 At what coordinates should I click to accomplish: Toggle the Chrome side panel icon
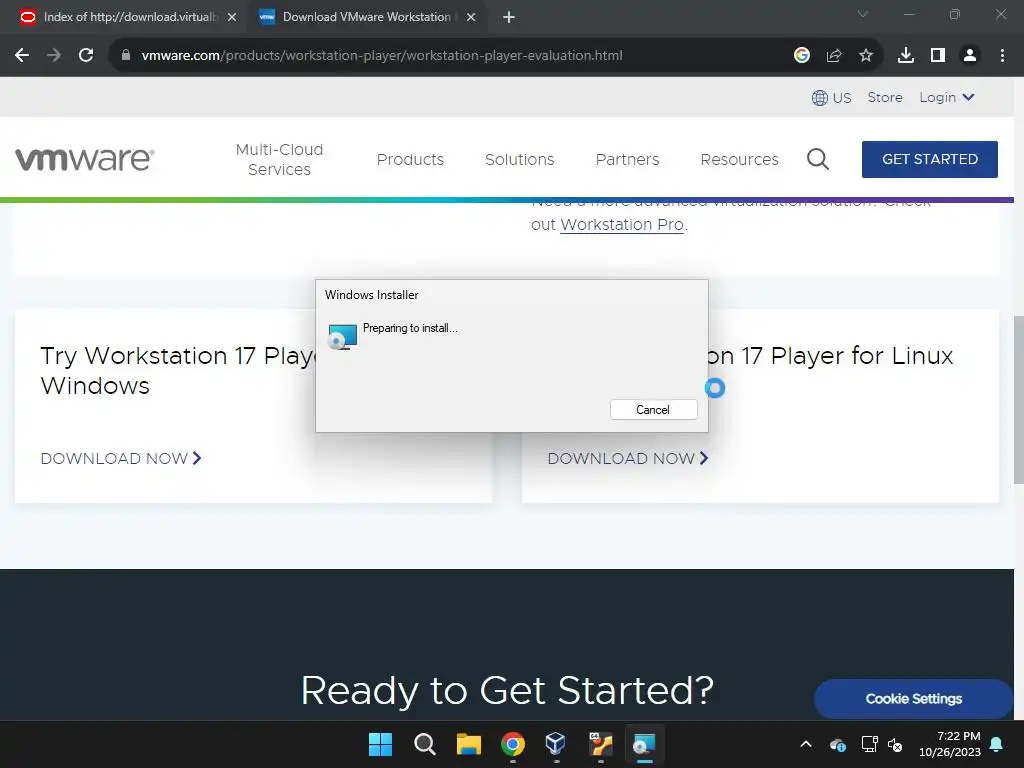[937, 56]
